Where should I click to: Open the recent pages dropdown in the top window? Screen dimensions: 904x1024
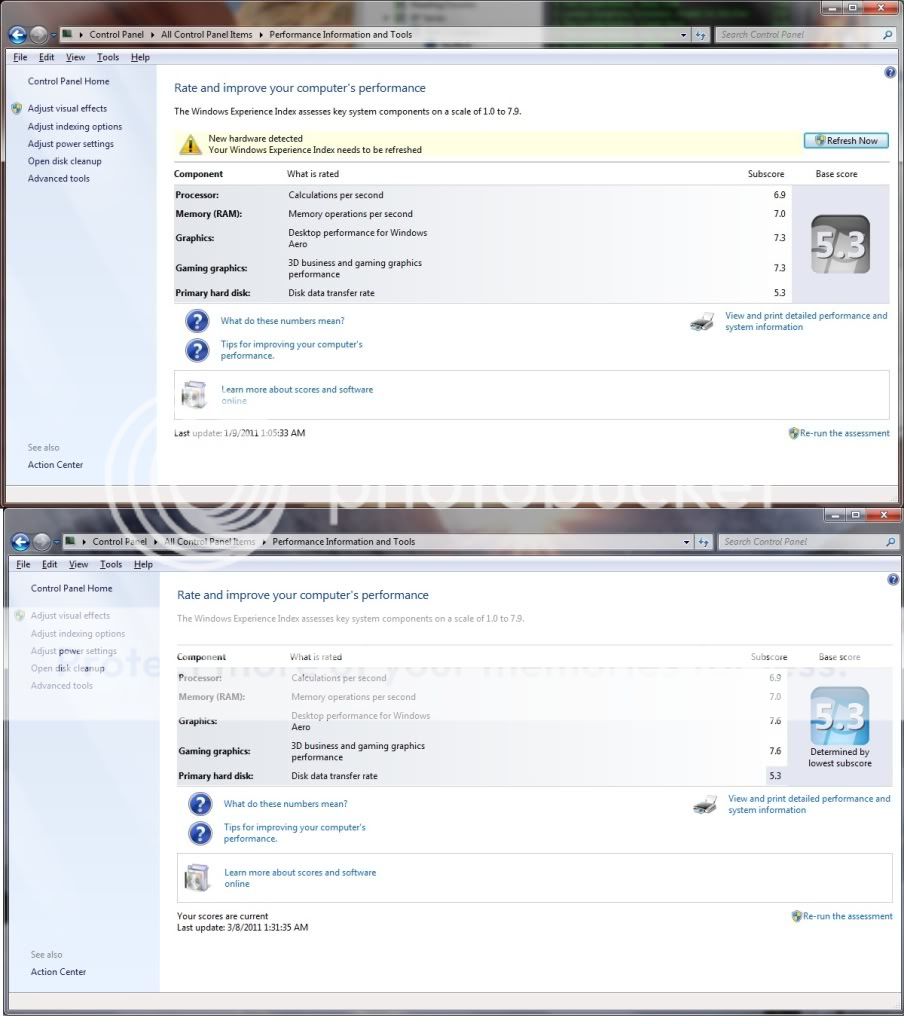(x=53, y=35)
